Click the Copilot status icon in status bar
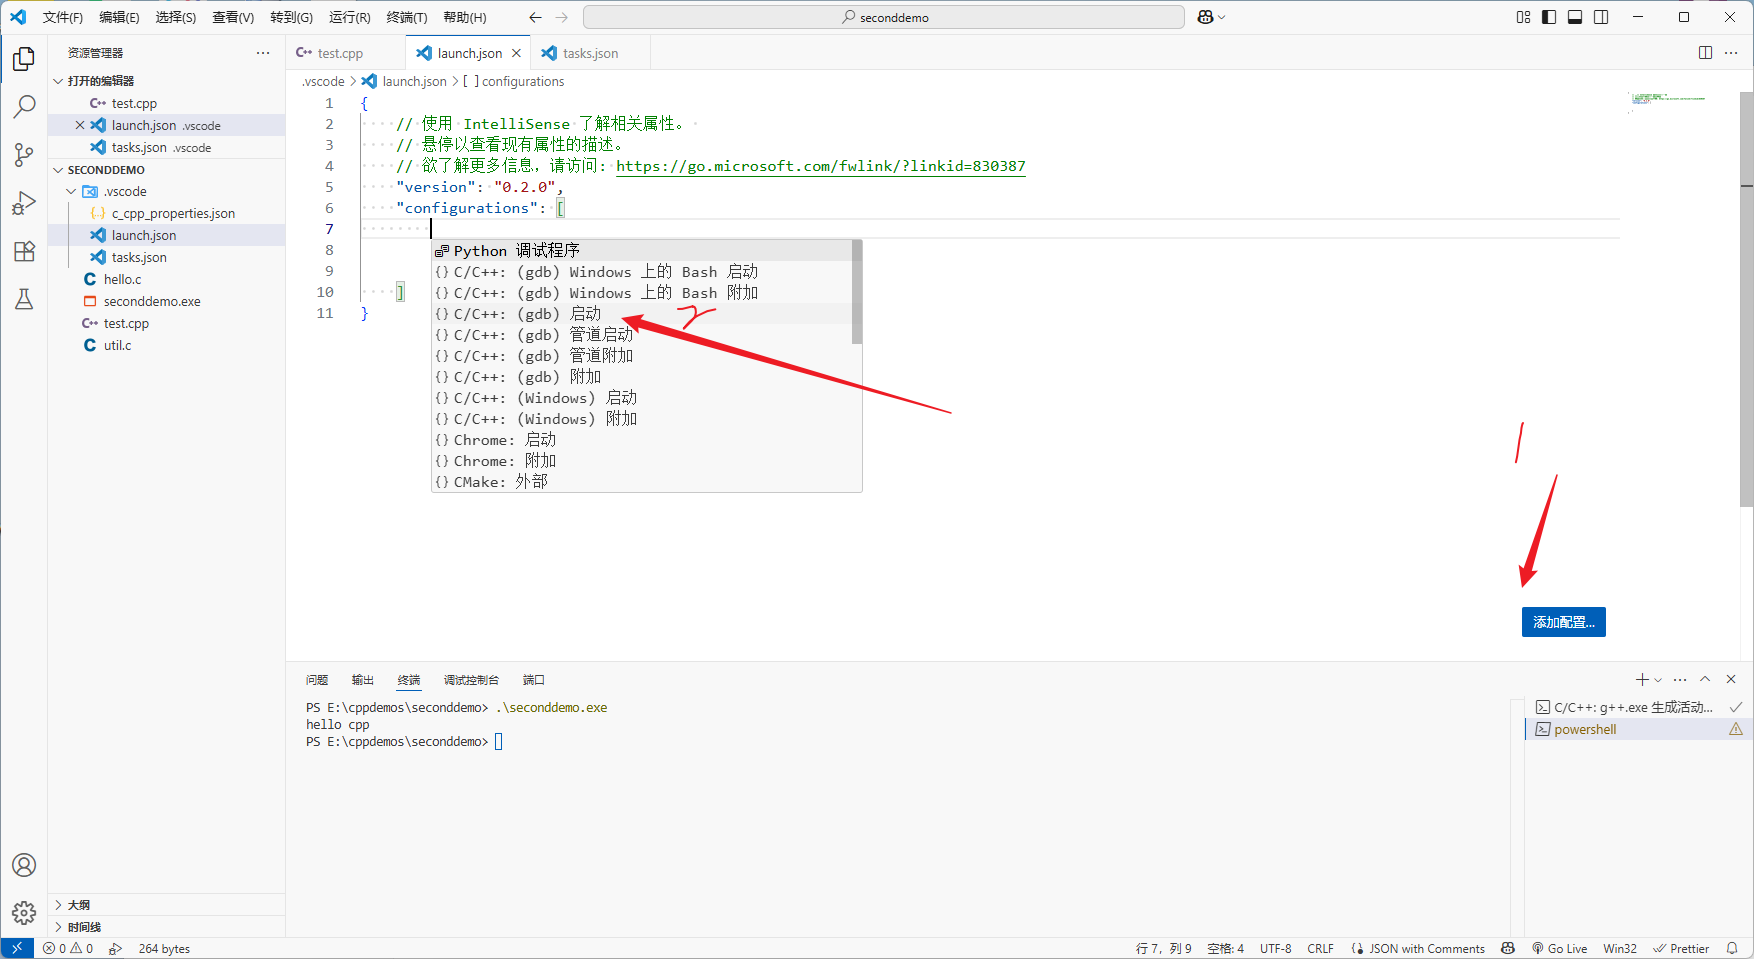Image resolution: width=1754 pixels, height=959 pixels. pos(1508,949)
